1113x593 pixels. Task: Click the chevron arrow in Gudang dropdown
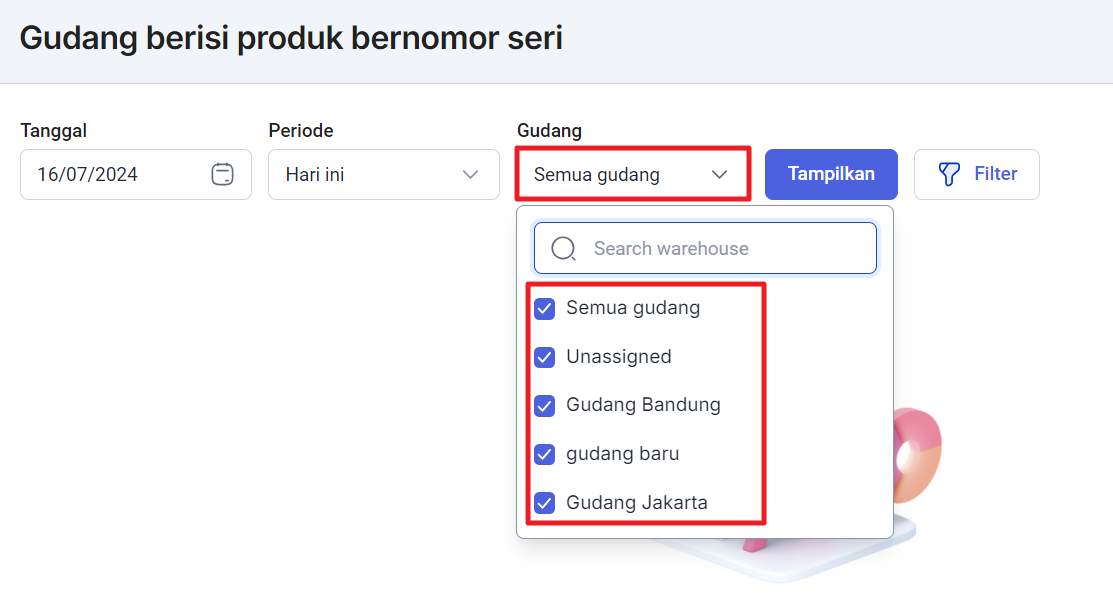pyautogui.click(x=719, y=175)
